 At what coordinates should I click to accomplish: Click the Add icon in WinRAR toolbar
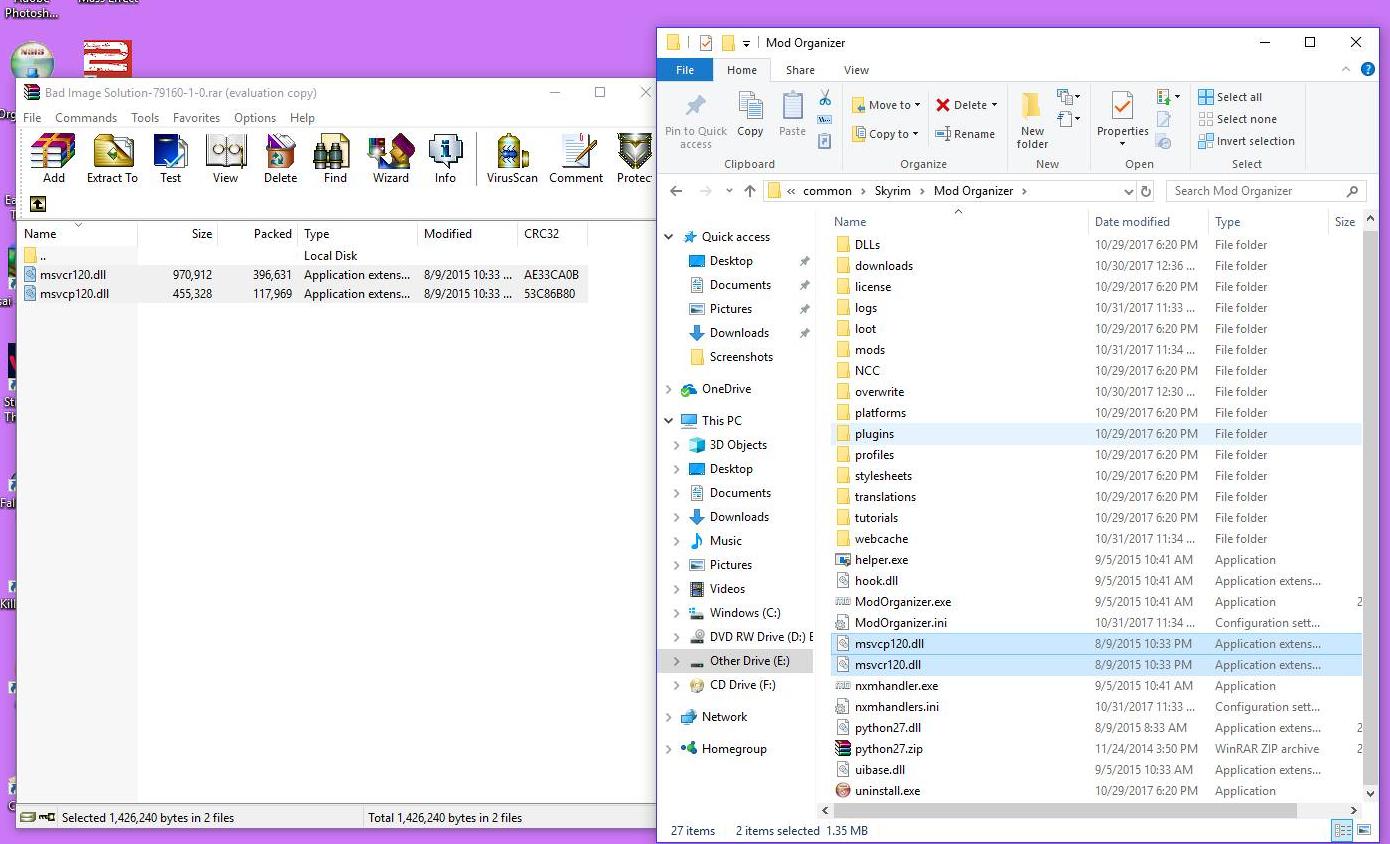(x=53, y=158)
